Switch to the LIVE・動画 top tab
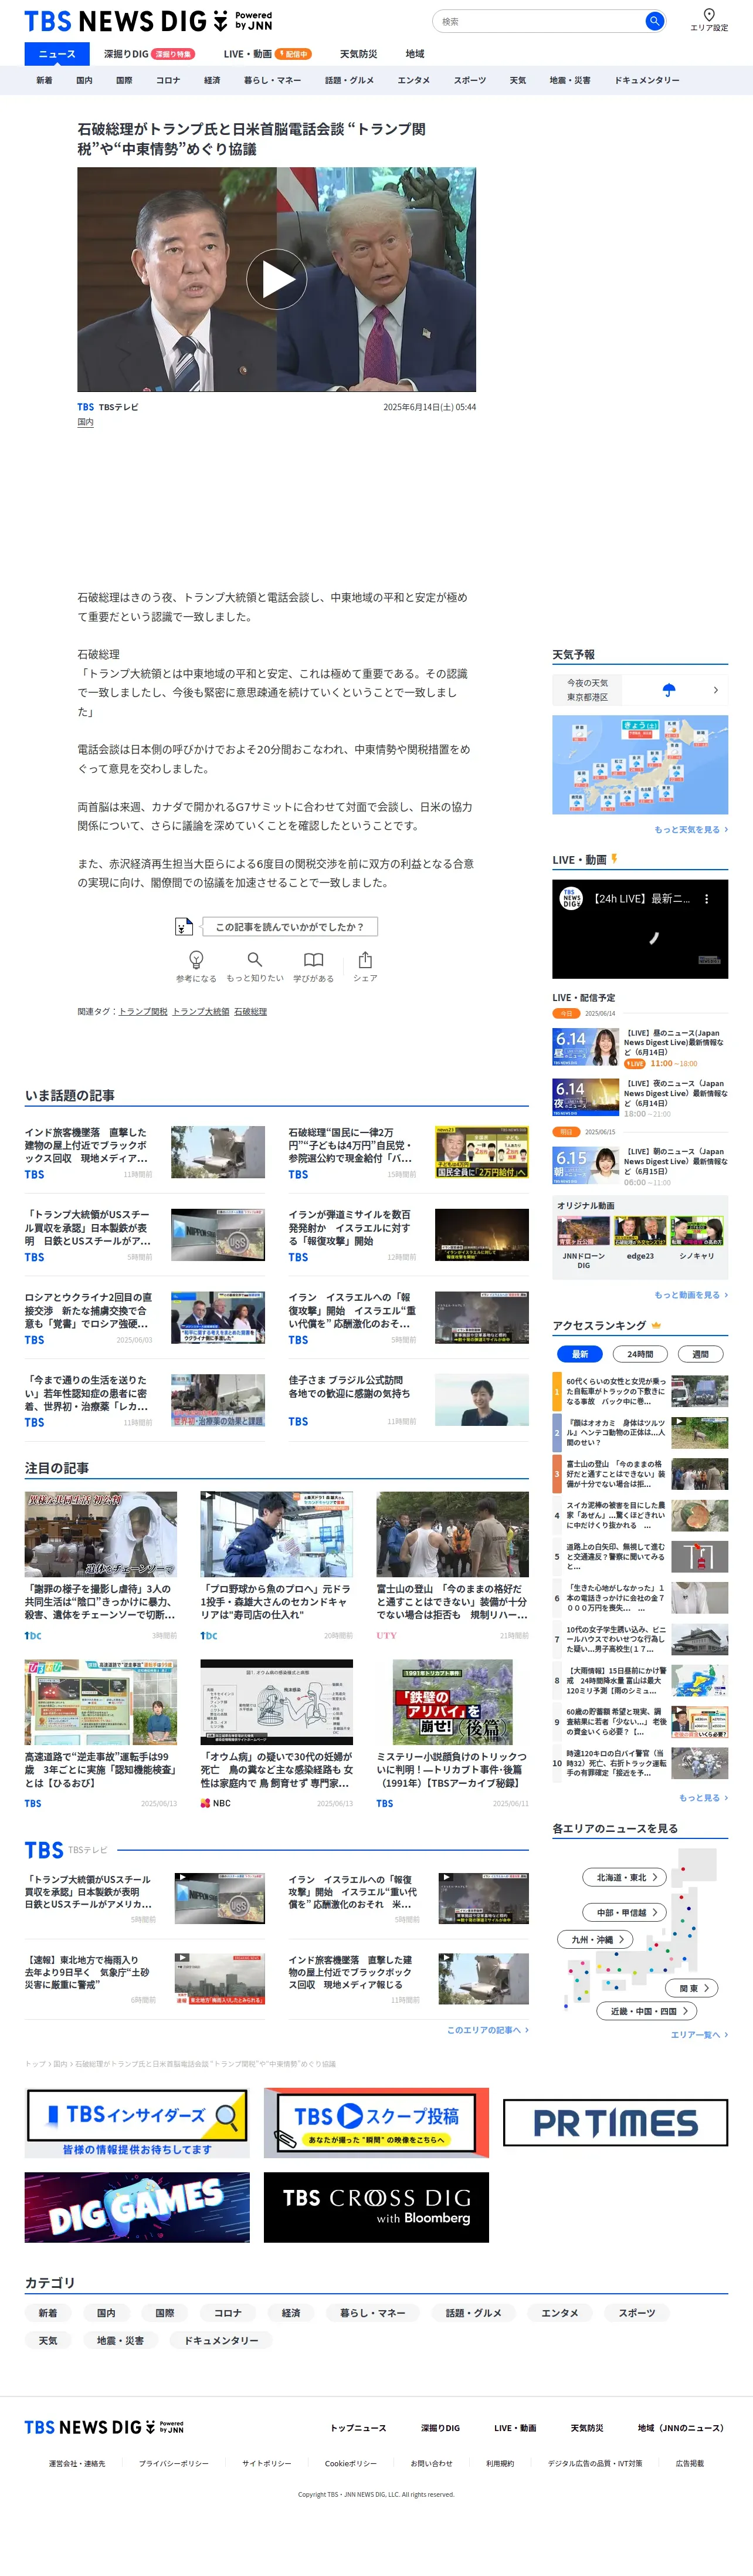 (x=266, y=54)
